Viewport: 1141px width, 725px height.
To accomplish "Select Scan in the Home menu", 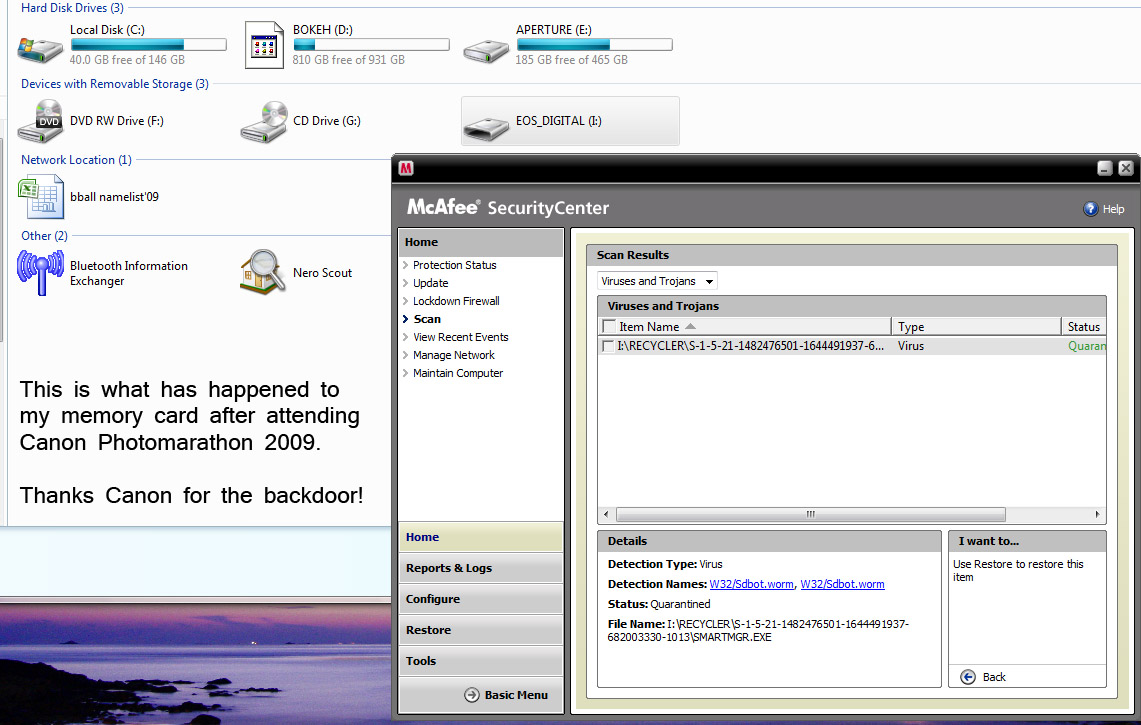I will coord(426,319).
